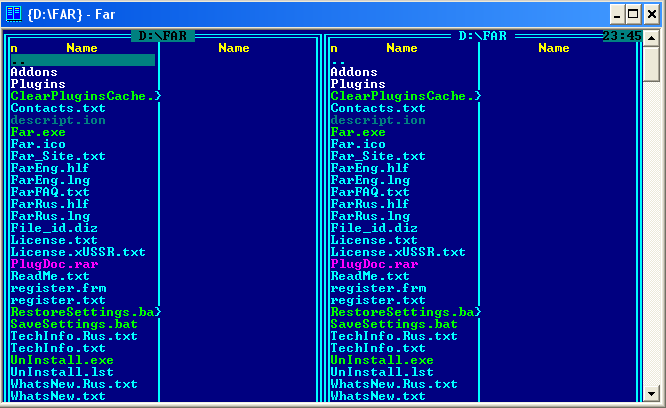Select FarFAQ.txt in the right panel

pyautogui.click(x=370, y=192)
